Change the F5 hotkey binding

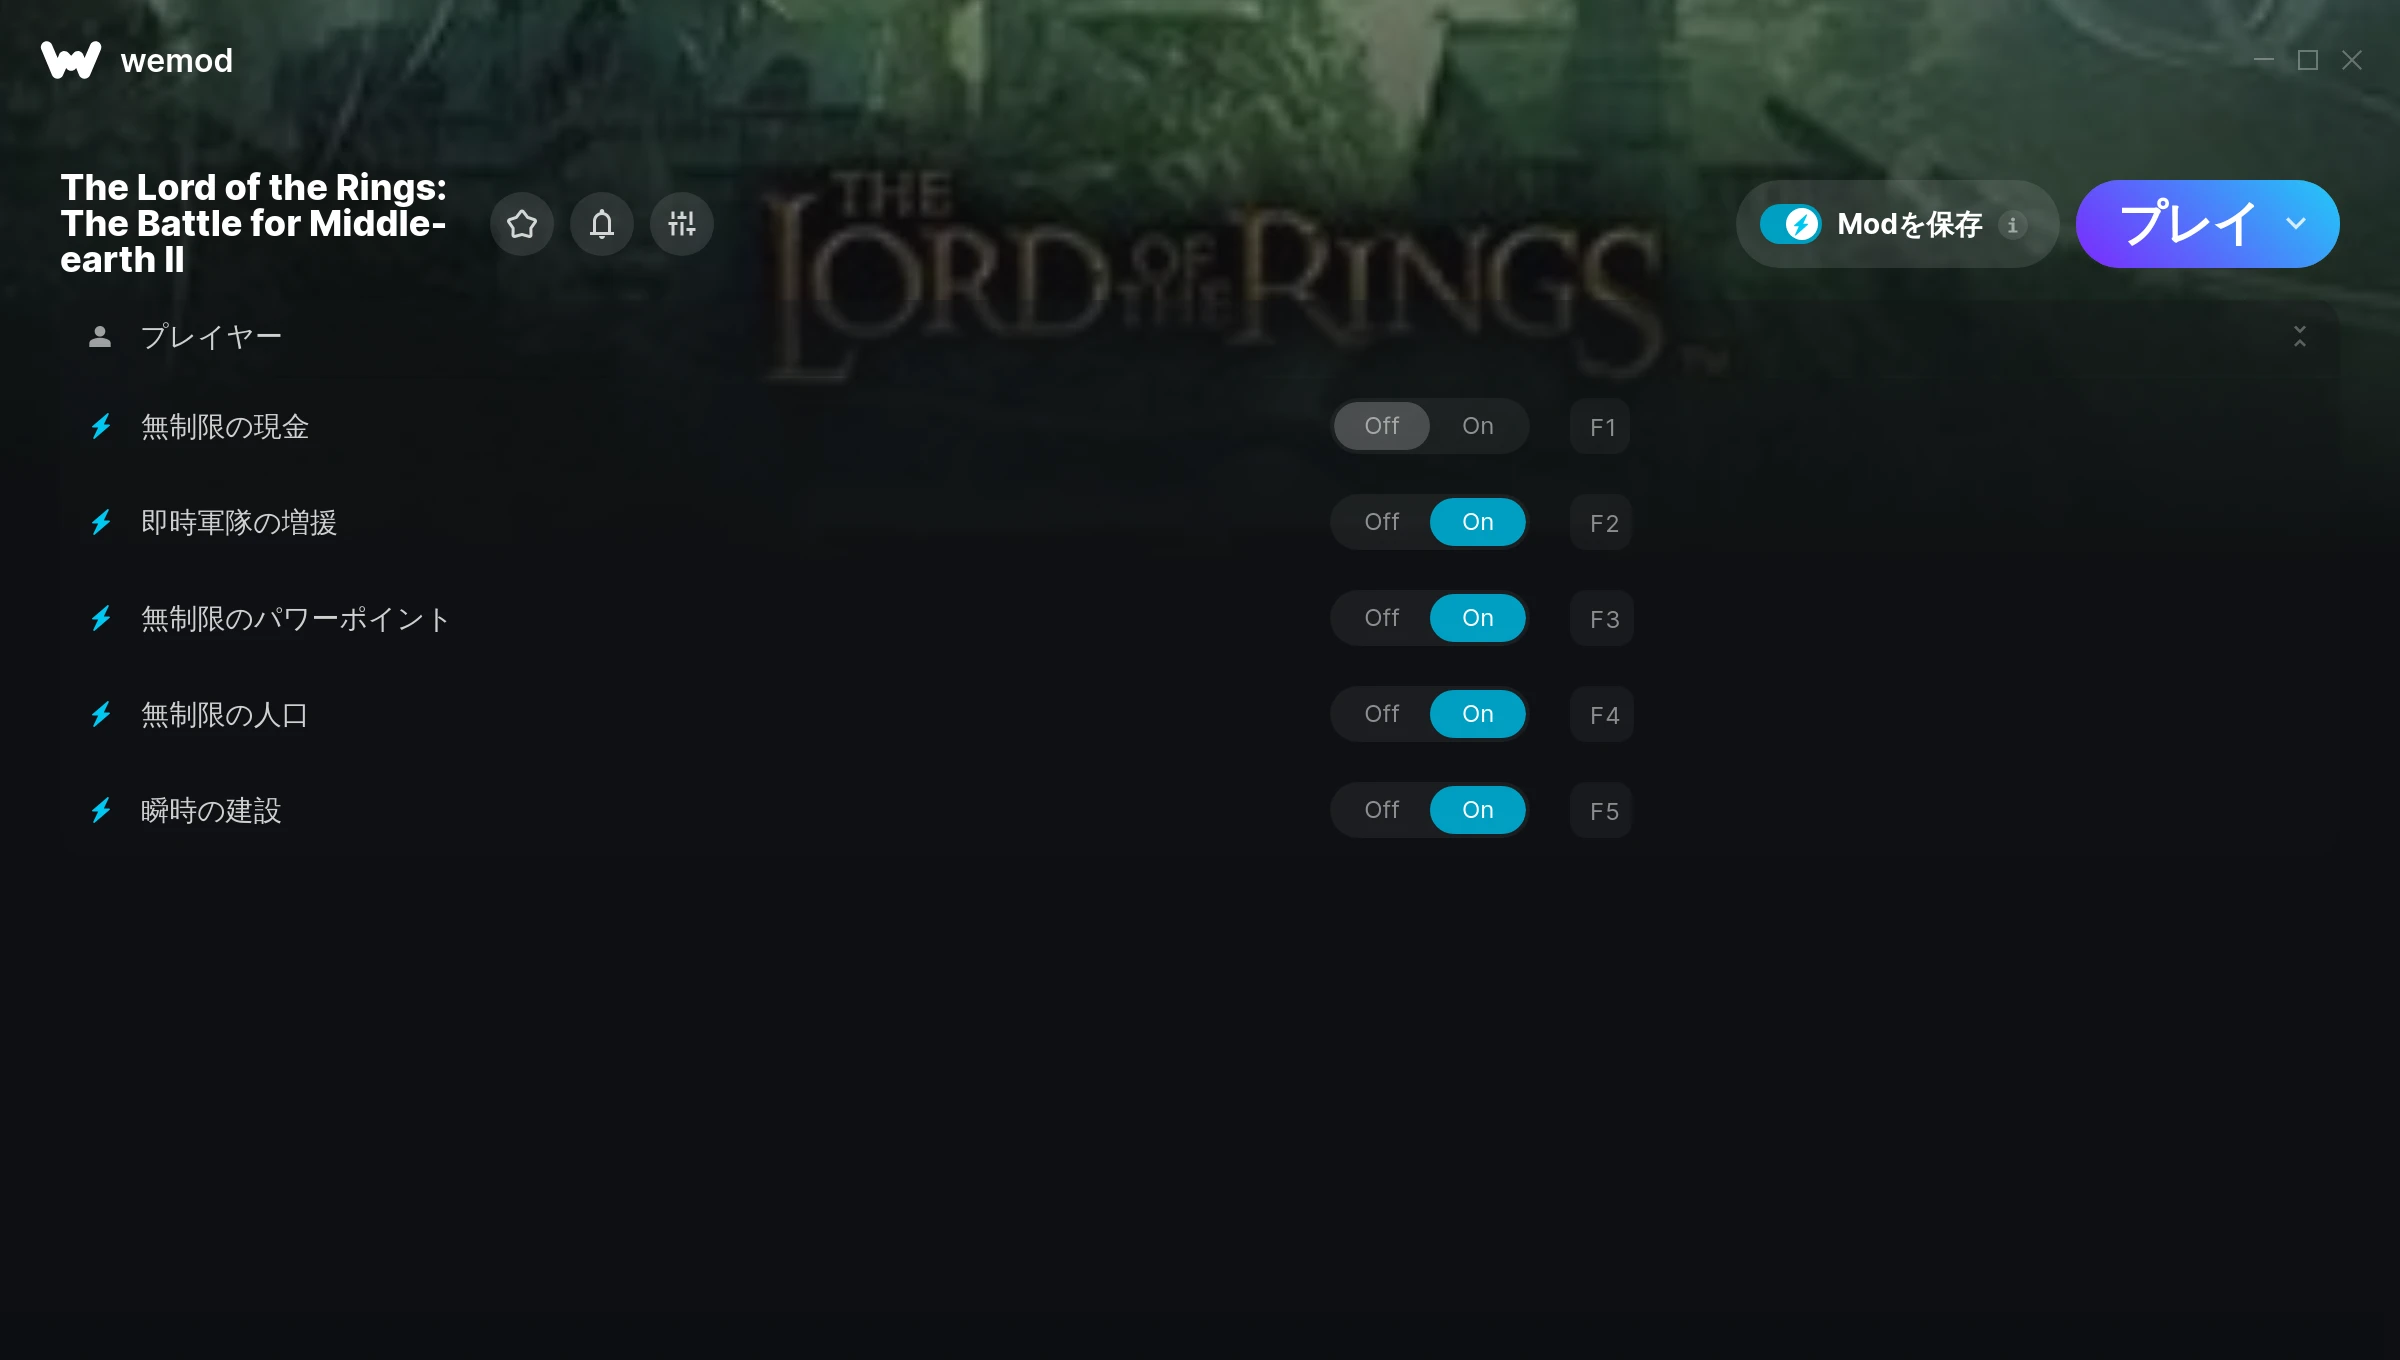click(1602, 811)
